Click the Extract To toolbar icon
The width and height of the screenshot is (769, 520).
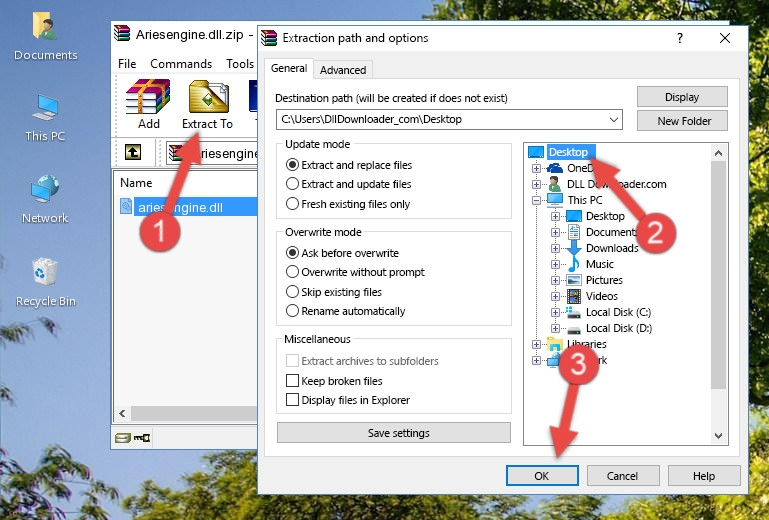click(207, 104)
